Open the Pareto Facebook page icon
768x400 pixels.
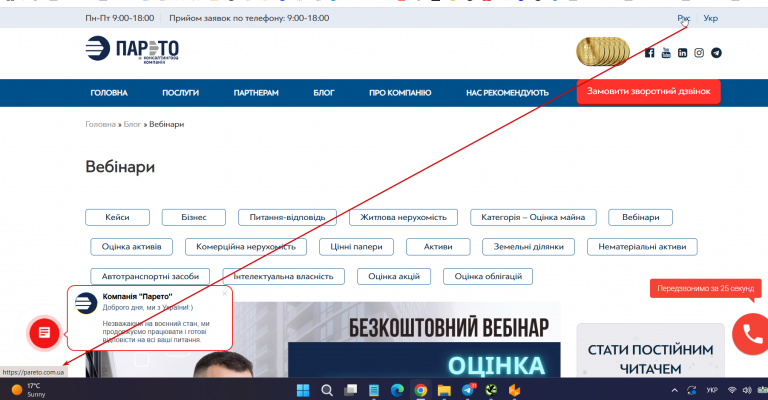[x=649, y=53]
